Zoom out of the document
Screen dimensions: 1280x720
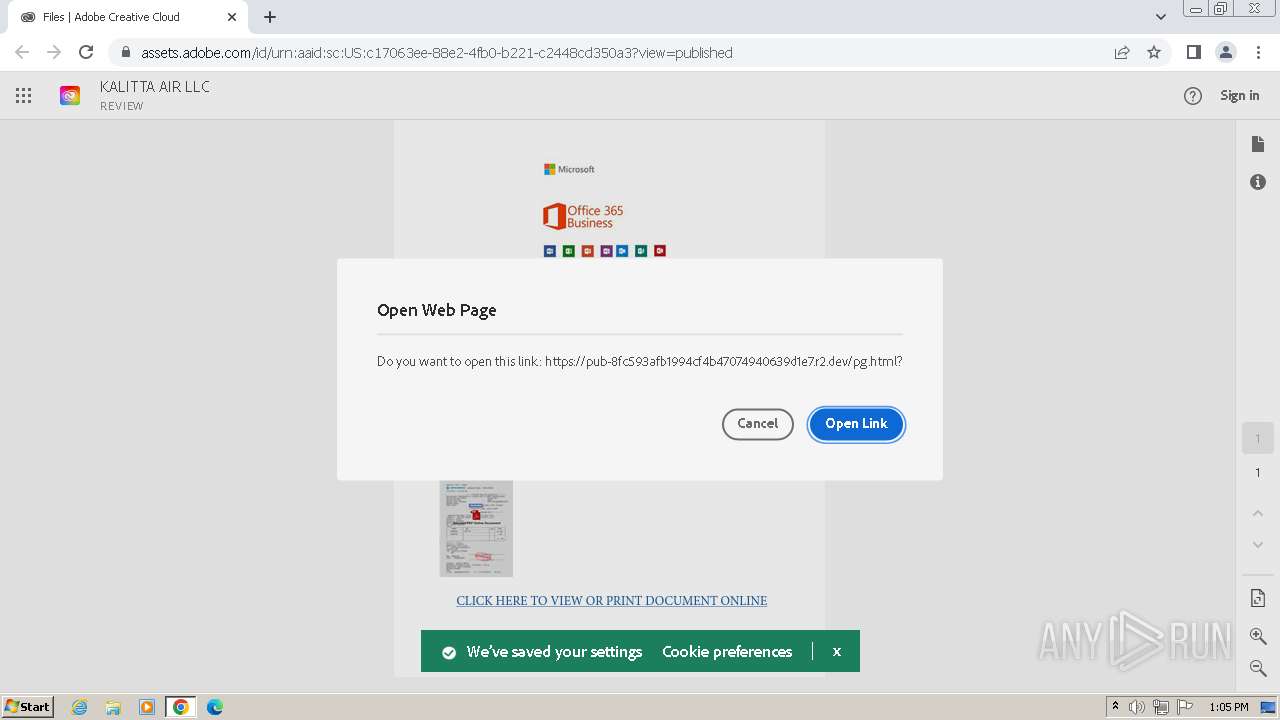pos(1258,667)
